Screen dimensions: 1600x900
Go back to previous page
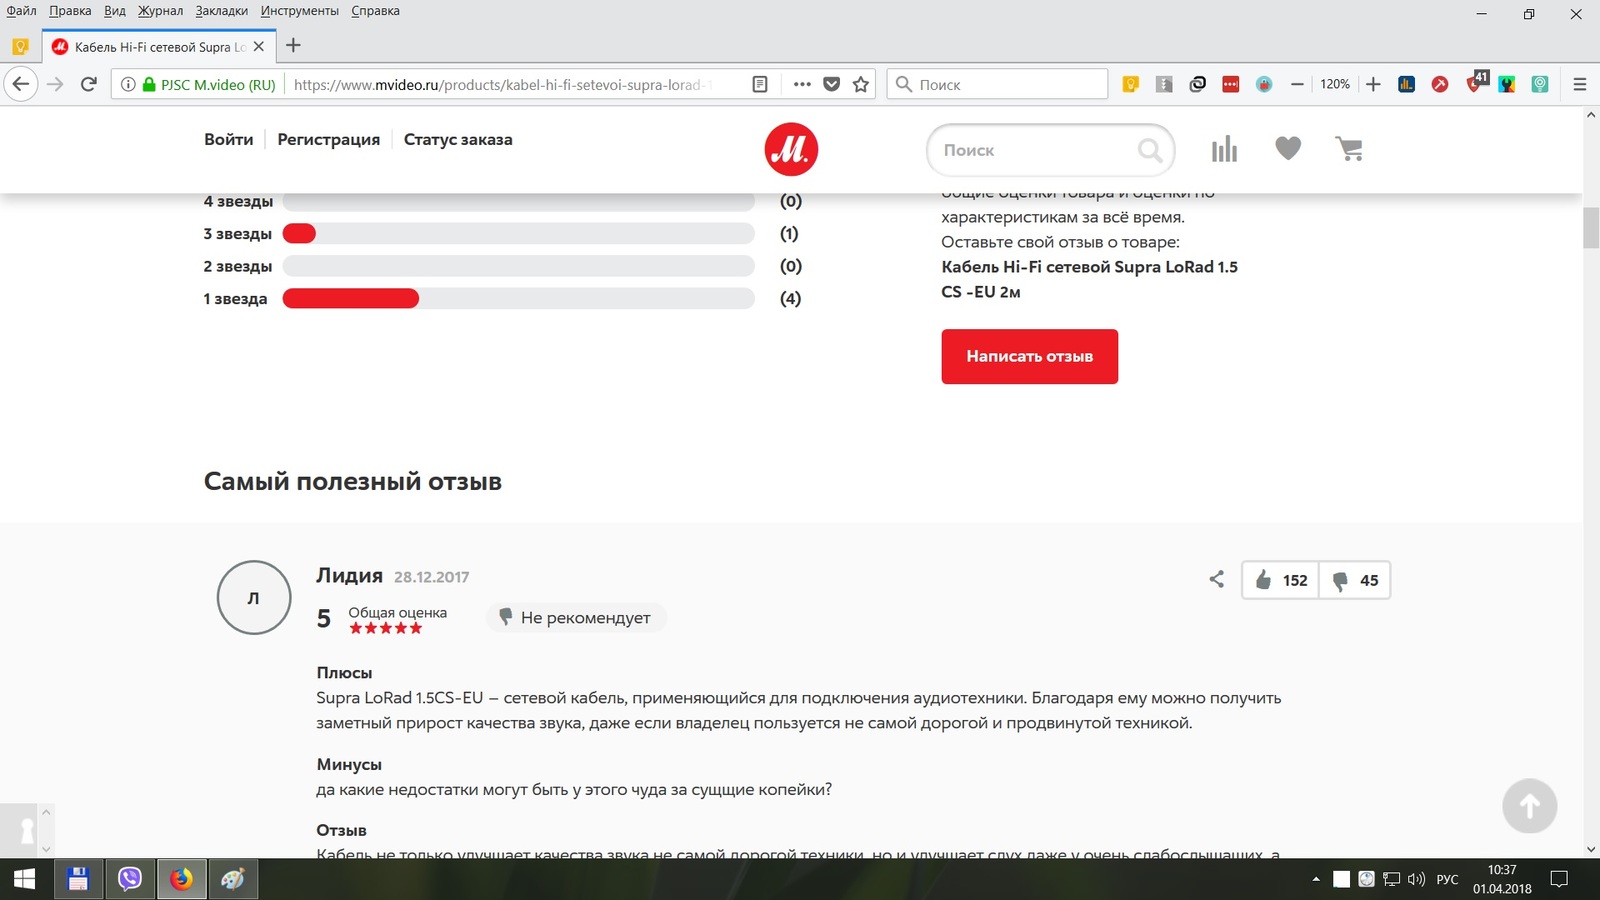point(21,84)
